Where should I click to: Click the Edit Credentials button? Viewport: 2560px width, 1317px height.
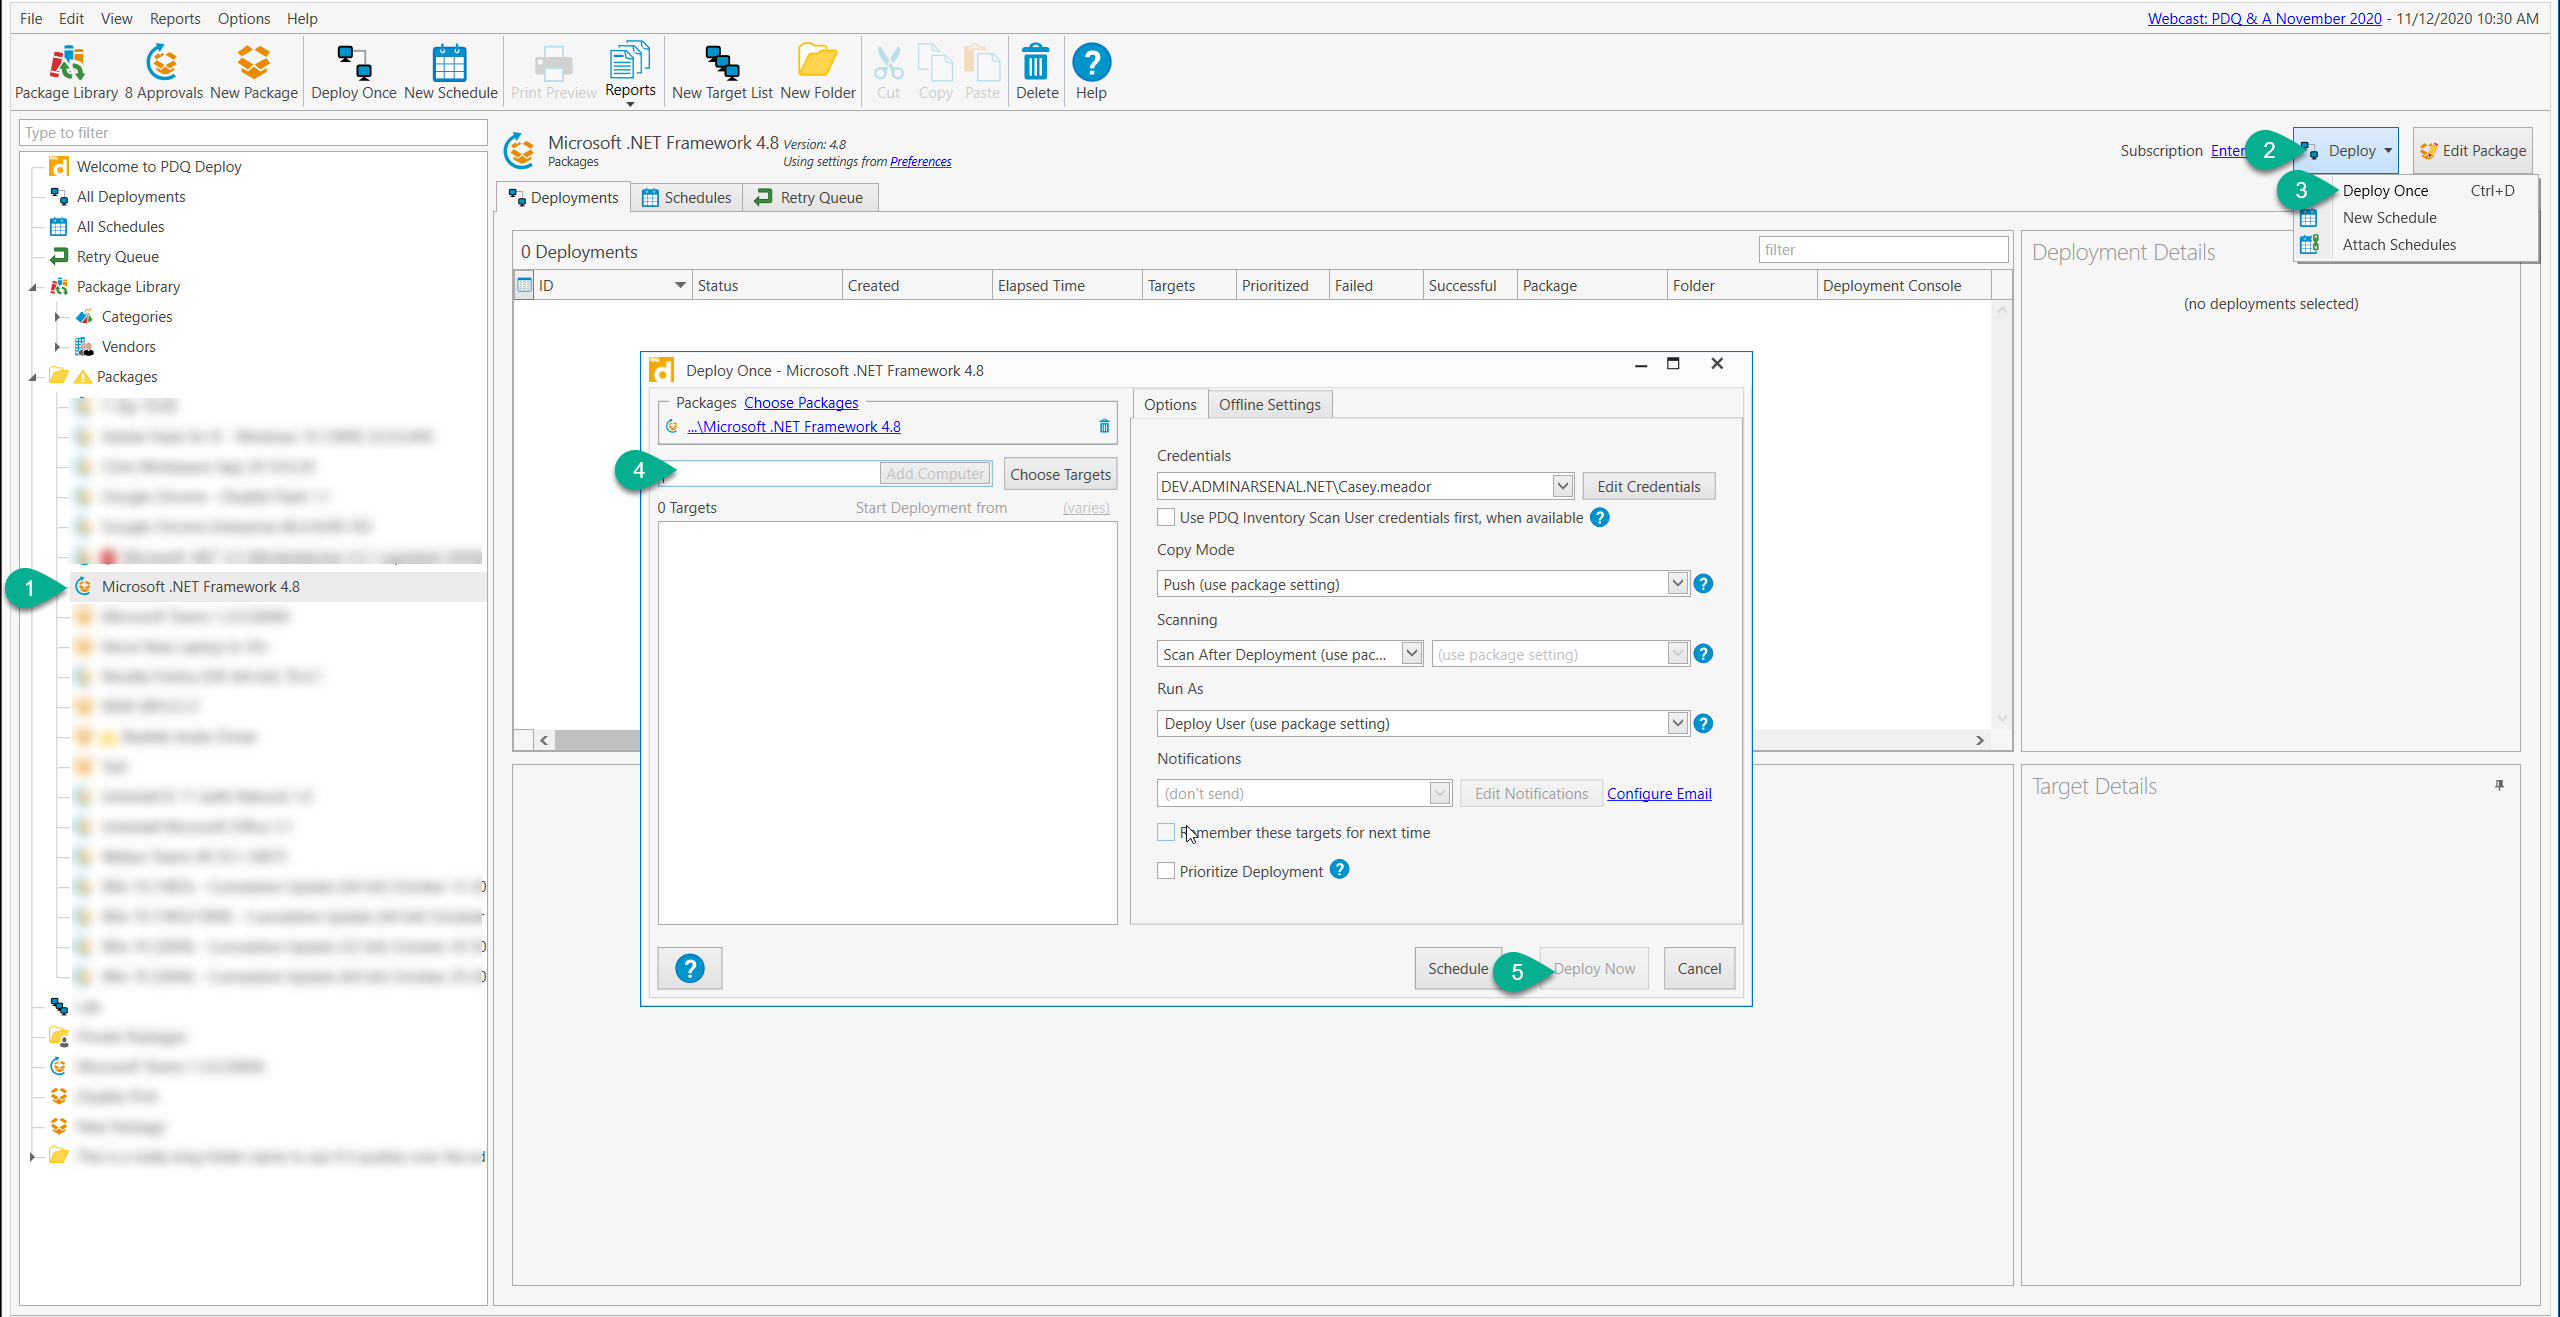click(1648, 487)
